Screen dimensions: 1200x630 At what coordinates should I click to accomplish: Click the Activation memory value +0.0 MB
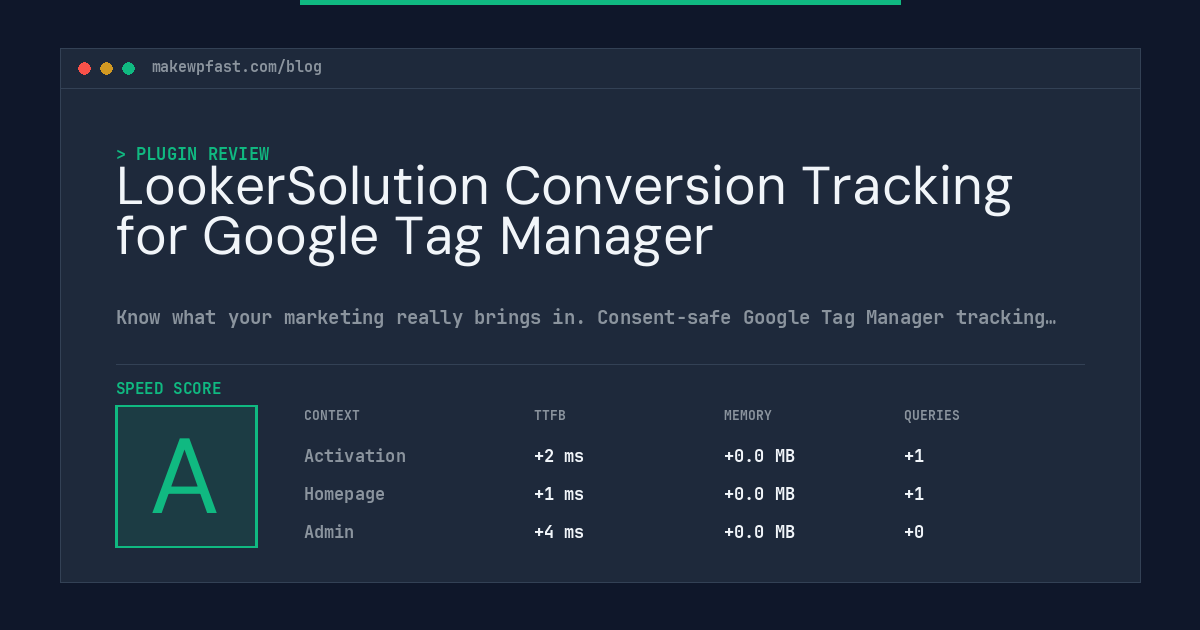759,456
